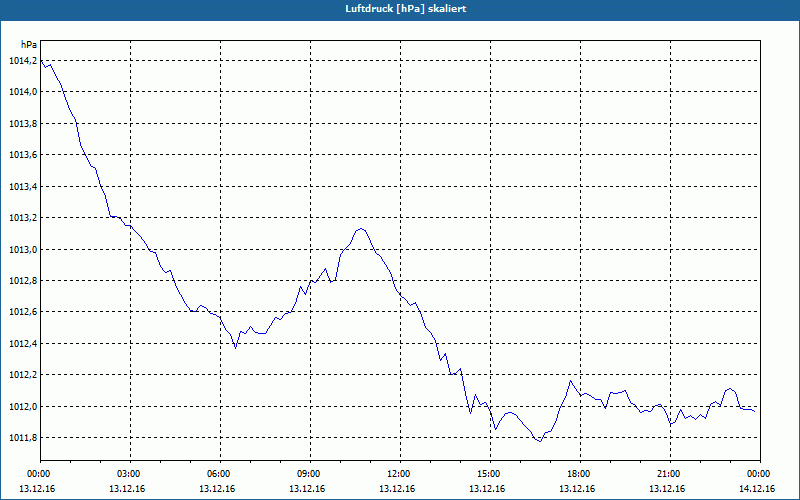Click the '1013,4' axis label
800x500 pixels.
[x=23, y=187]
